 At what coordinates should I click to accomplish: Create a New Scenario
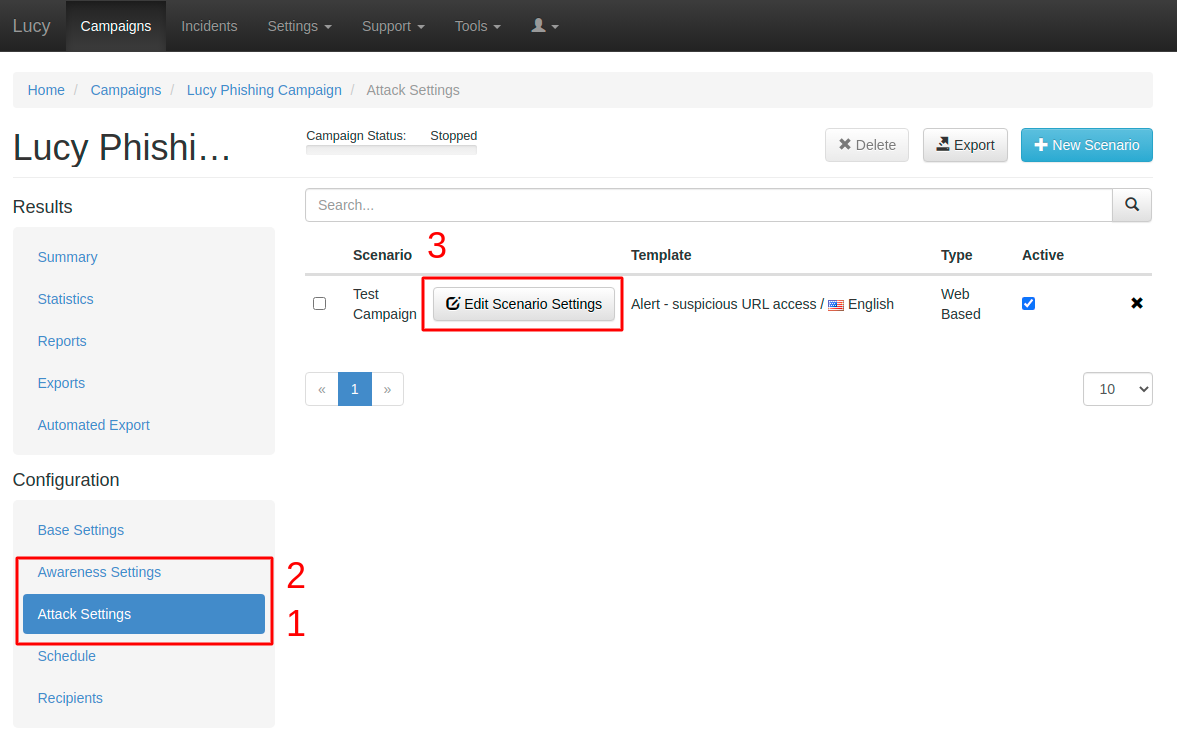pos(1086,145)
